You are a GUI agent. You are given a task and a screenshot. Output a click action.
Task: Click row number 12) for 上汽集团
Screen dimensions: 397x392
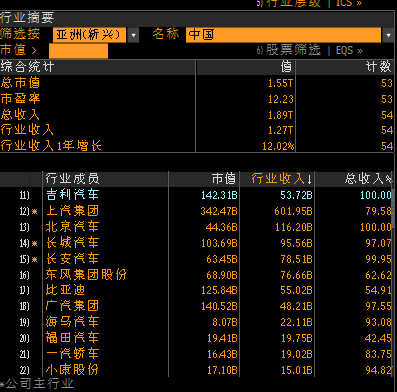(x=24, y=211)
